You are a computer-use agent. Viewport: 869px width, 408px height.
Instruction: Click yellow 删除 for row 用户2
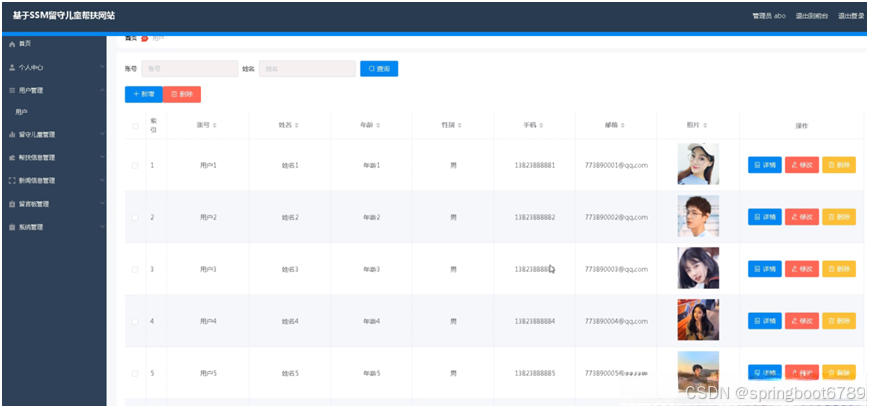coord(839,217)
